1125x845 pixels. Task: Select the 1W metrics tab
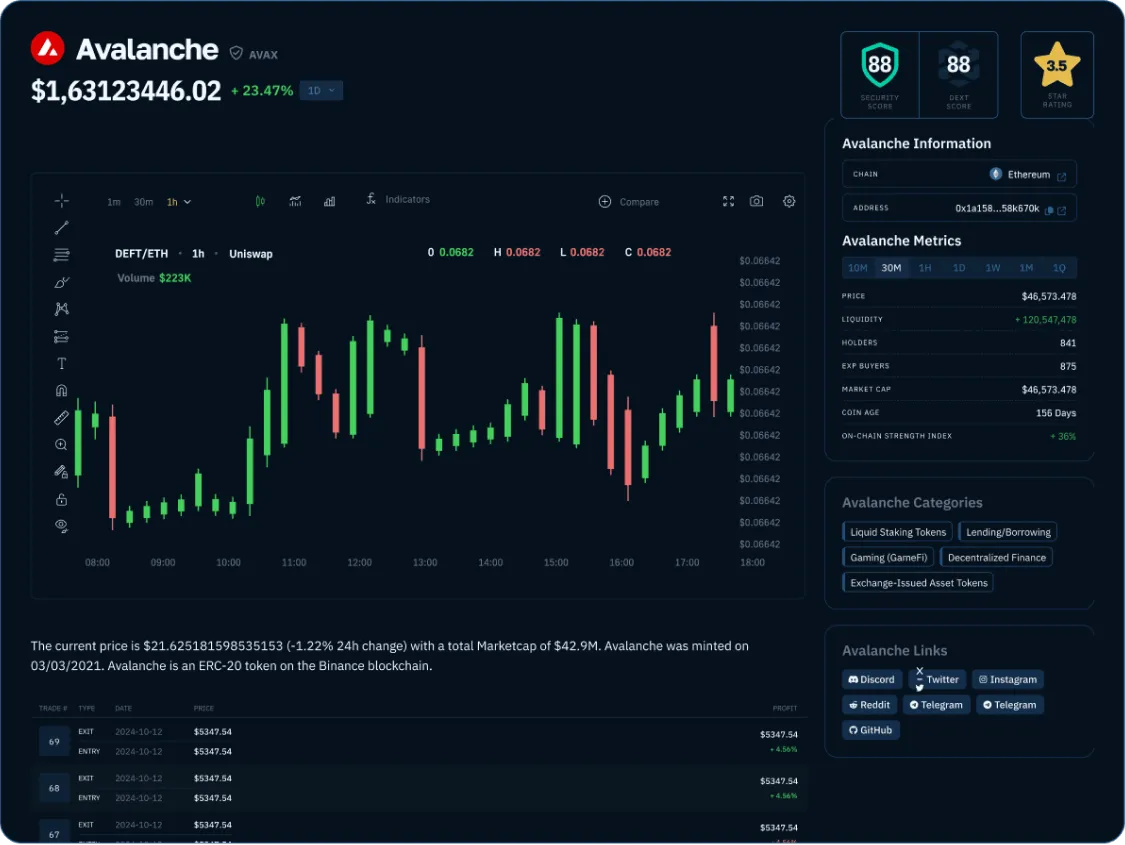point(992,268)
